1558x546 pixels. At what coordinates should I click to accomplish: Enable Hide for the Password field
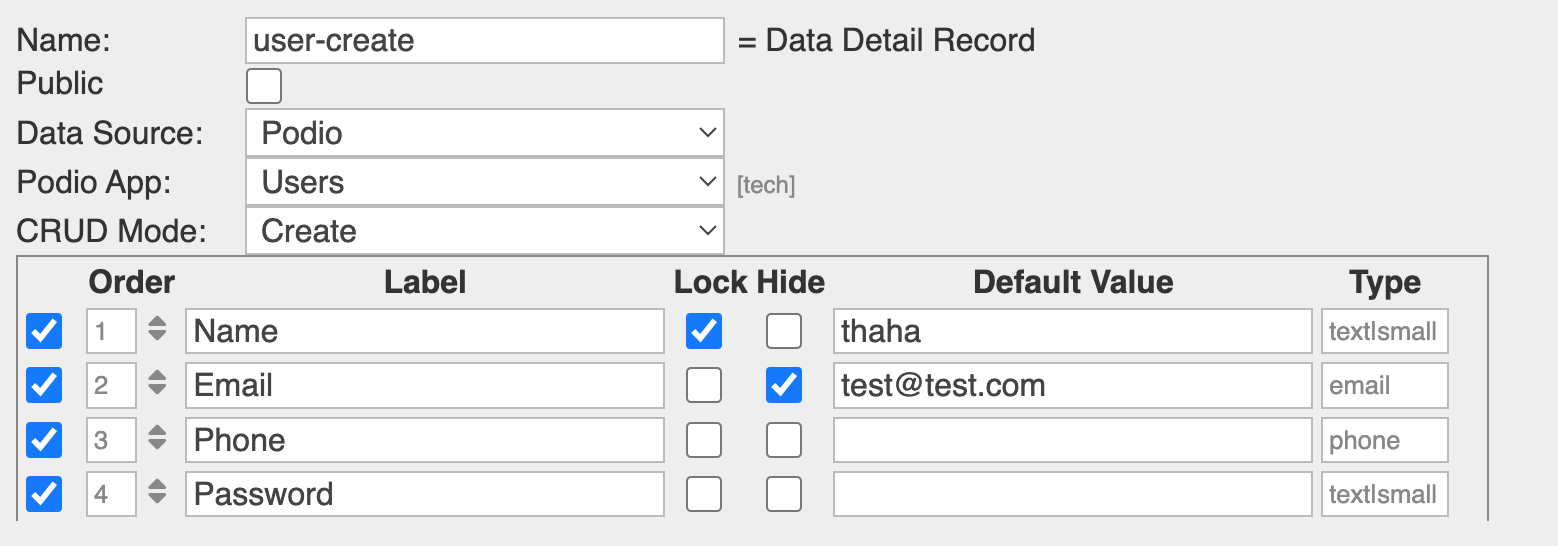tap(784, 494)
